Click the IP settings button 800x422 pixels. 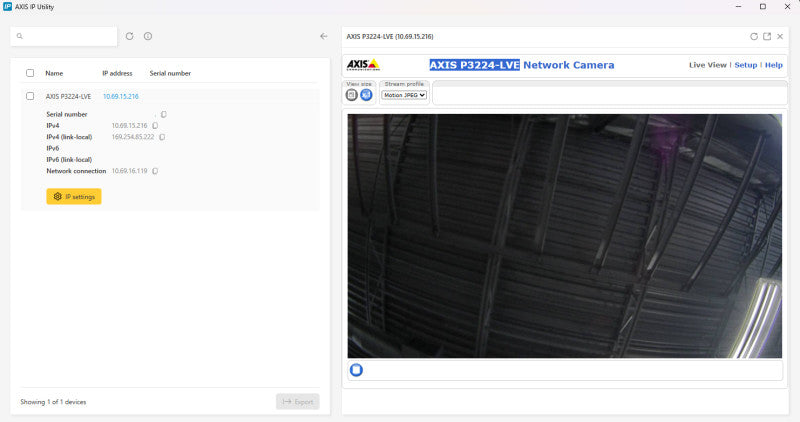(x=74, y=196)
